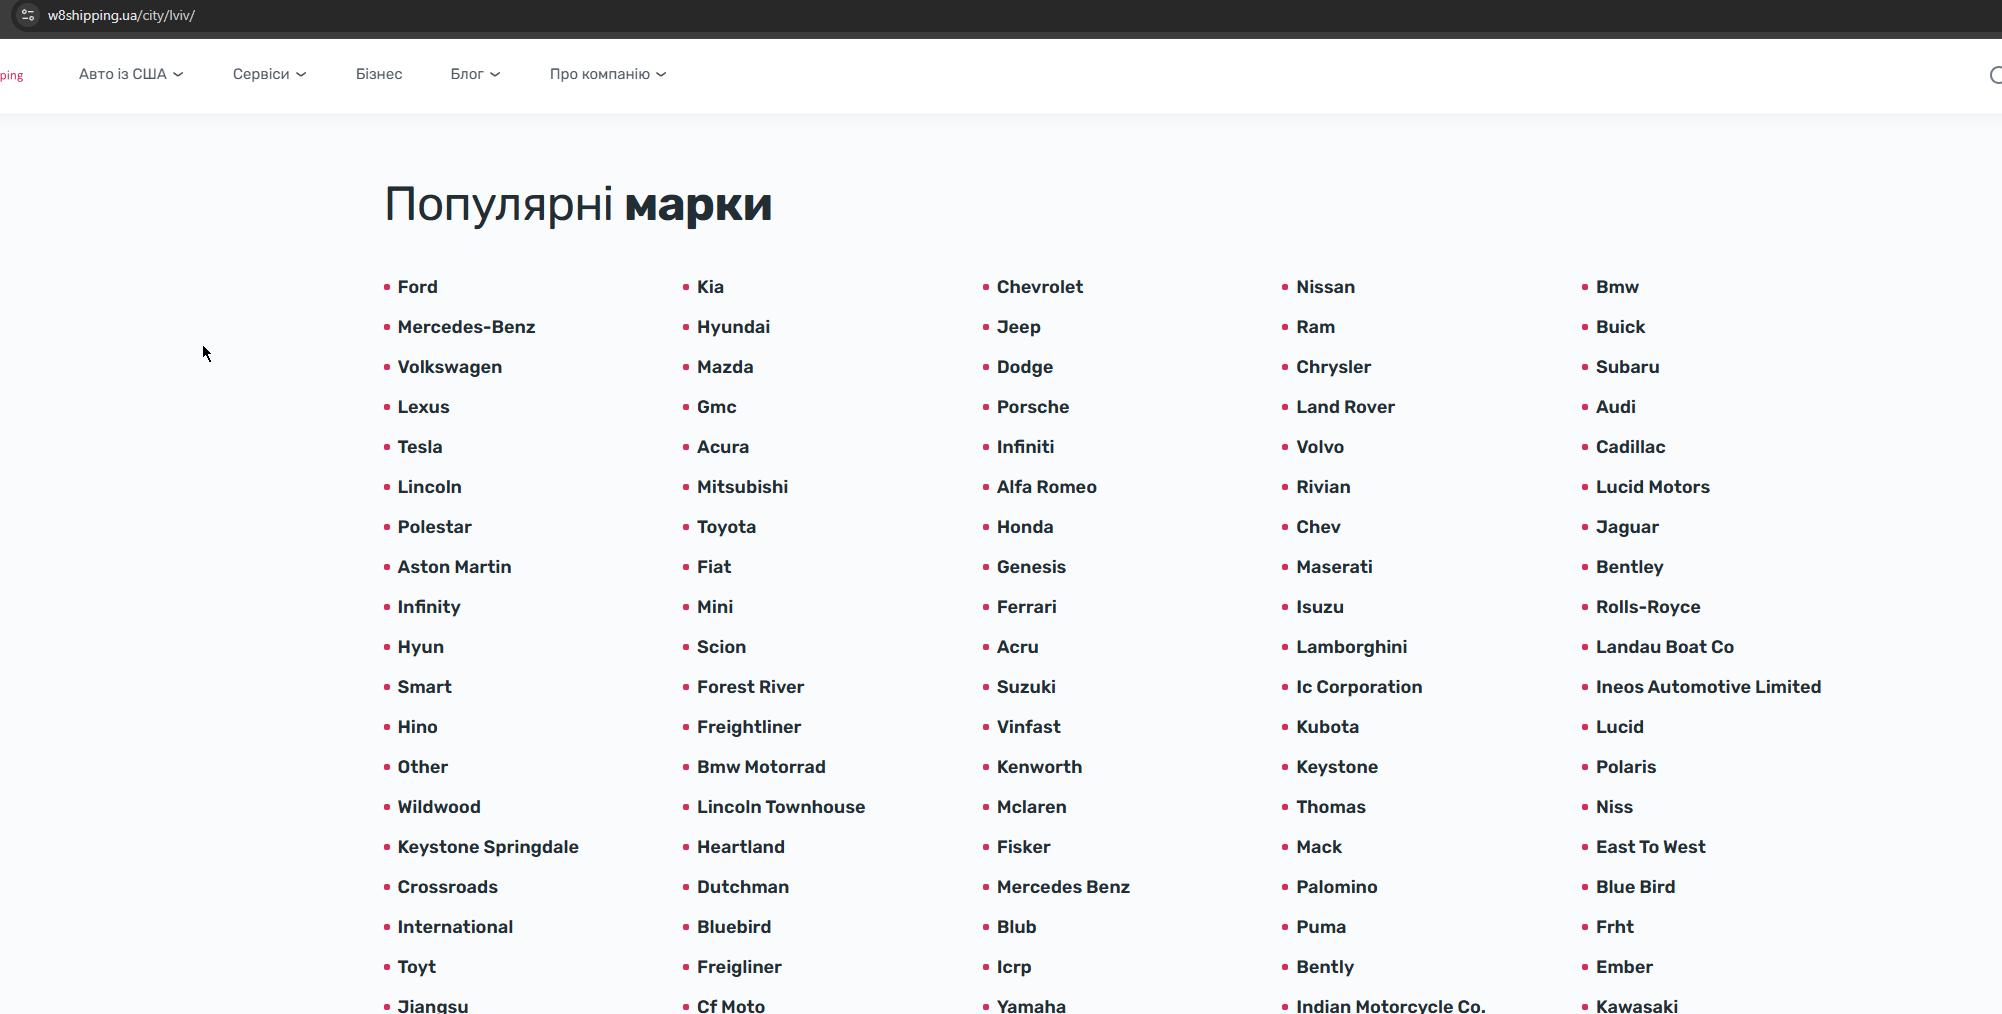Click the Rolls-Royce brand link
This screenshot has width=2002, height=1014.
click(1648, 607)
